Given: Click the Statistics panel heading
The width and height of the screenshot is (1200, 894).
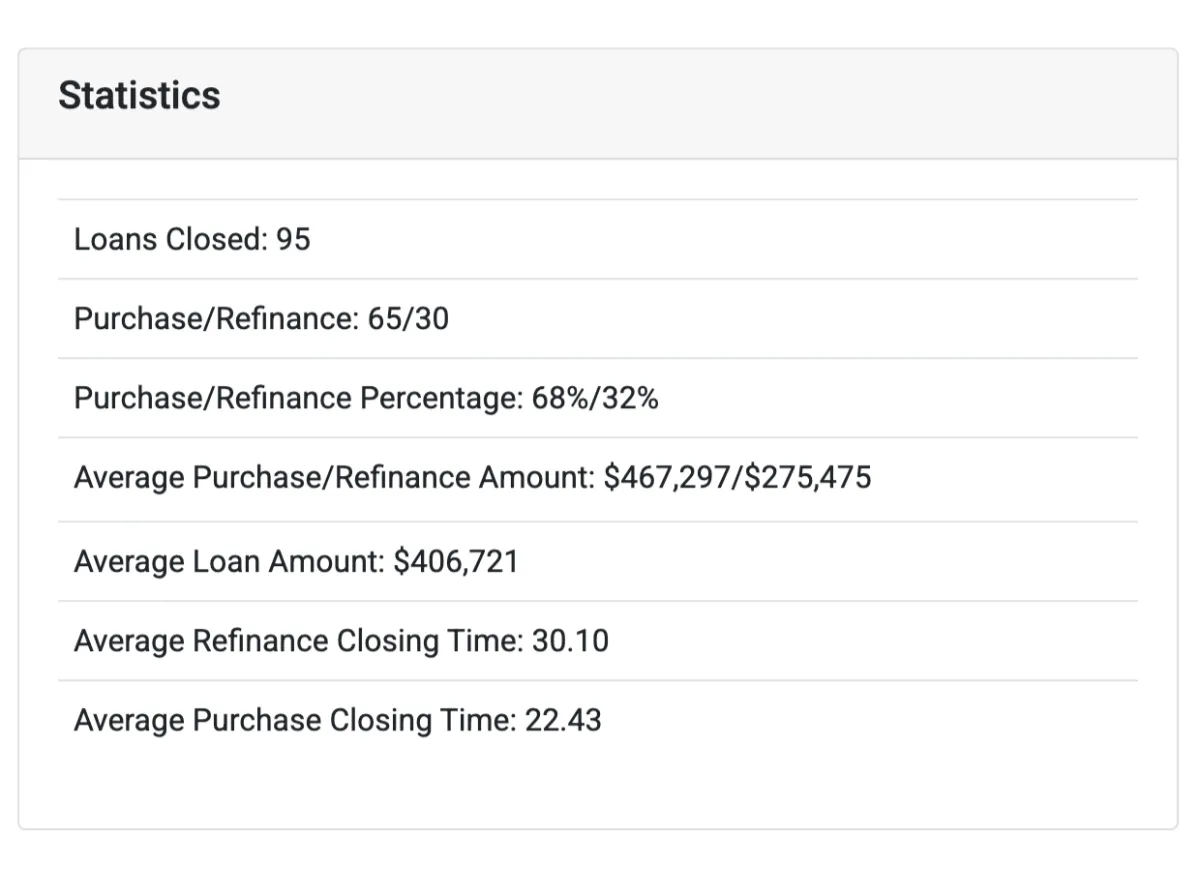Looking at the screenshot, I should click(139, 96).
